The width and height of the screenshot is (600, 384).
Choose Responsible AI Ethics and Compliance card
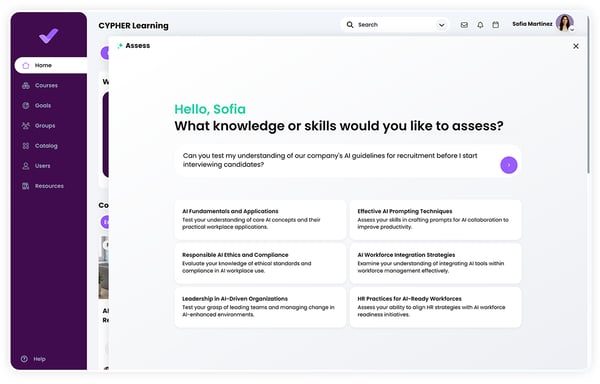coord(260,263)
